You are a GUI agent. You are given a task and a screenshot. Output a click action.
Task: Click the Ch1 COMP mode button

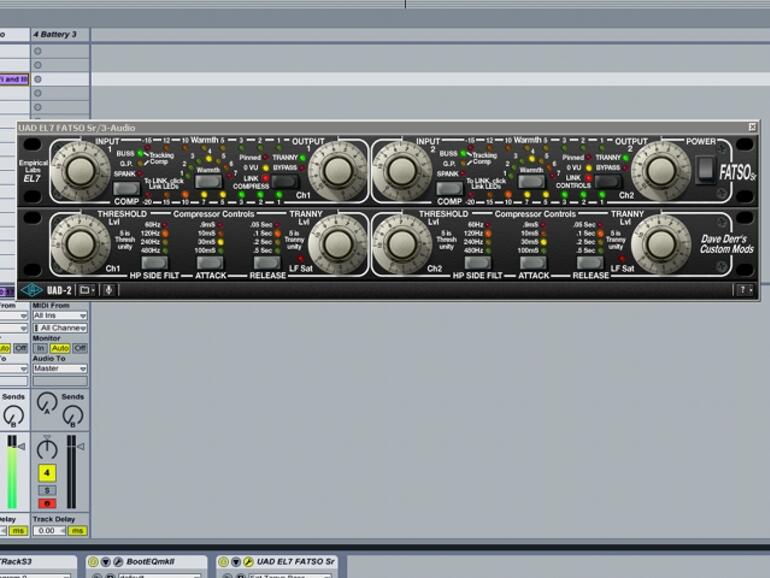click(126, 189)
